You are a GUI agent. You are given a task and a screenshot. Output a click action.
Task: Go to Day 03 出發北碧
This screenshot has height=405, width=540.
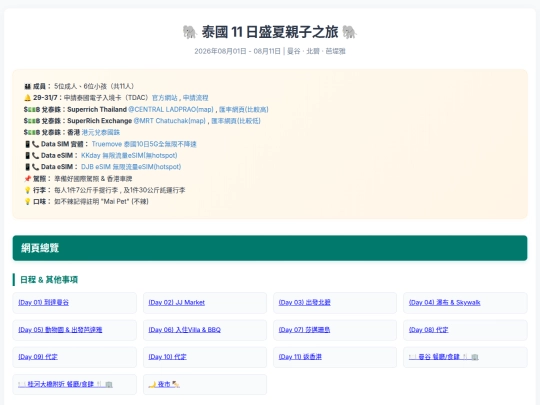point(304,302)
